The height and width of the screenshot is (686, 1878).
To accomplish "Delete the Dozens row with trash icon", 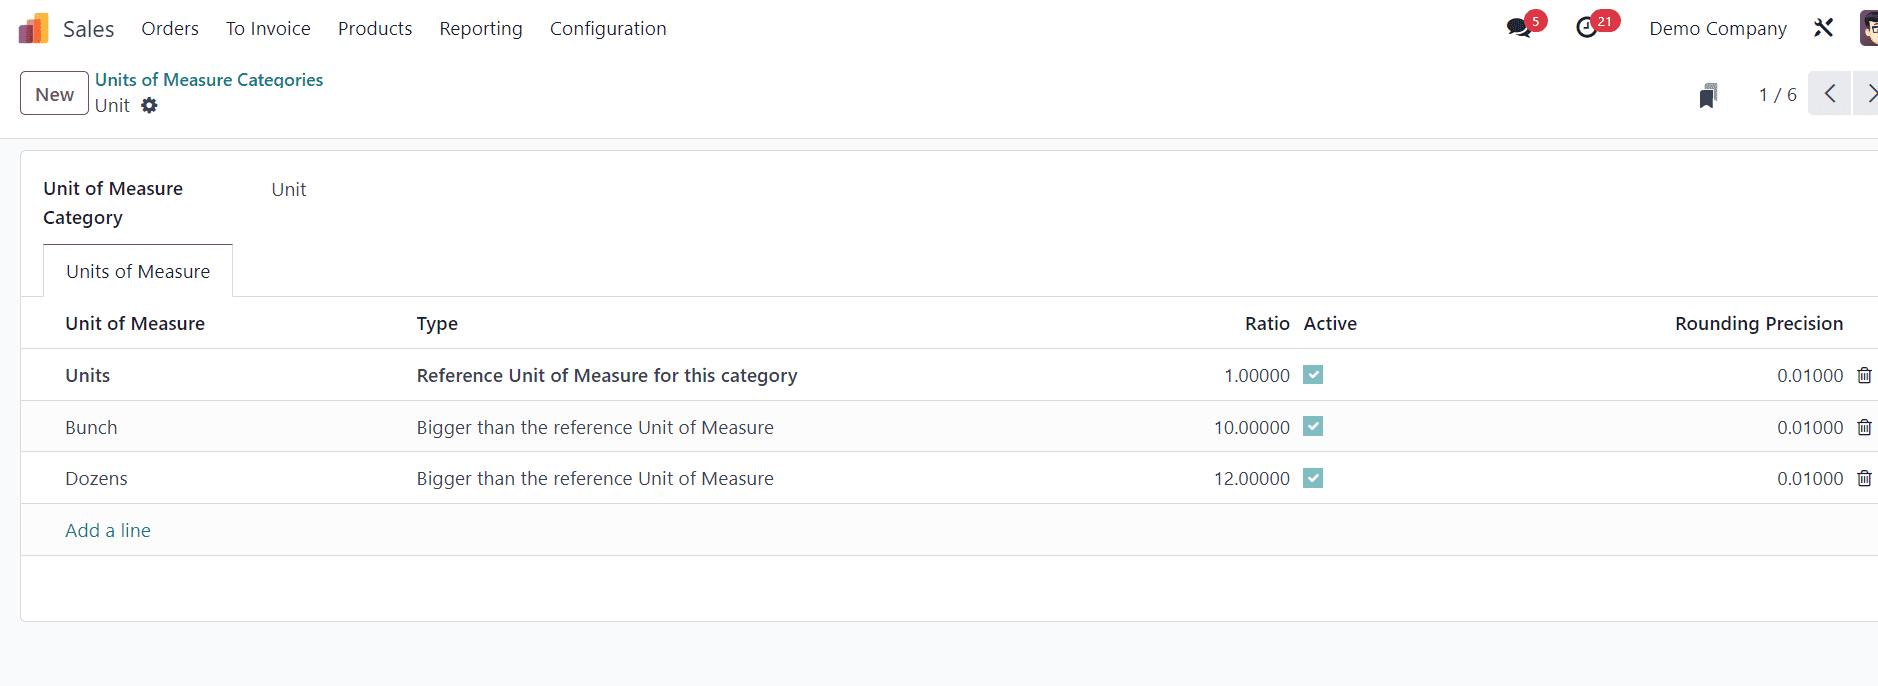I will pyautogui.click(x=1864, y=478).
